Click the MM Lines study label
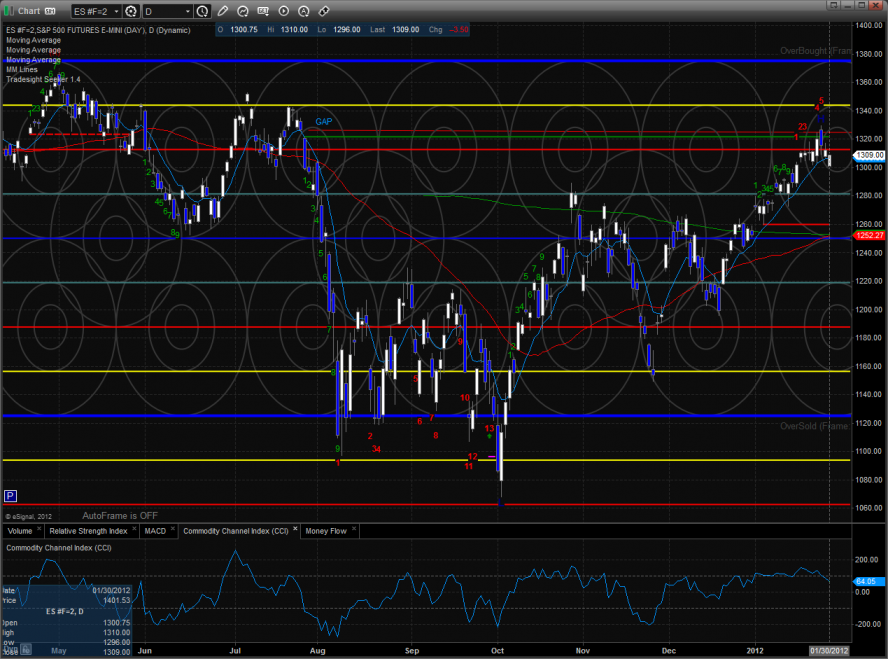This screenshot has height=659, width=888. [22, 70]
